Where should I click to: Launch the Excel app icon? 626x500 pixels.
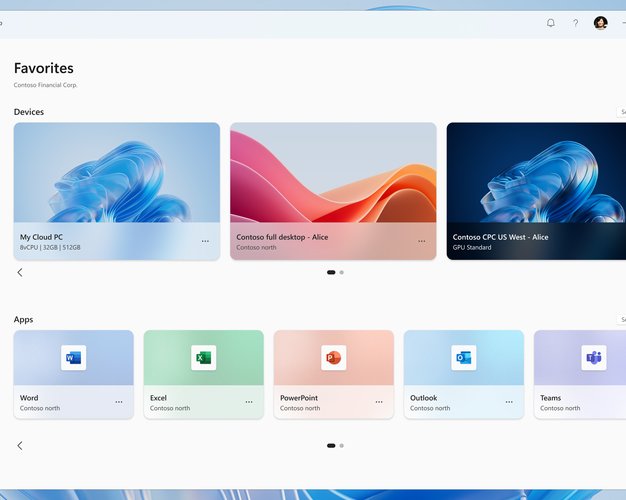(204, 357)
